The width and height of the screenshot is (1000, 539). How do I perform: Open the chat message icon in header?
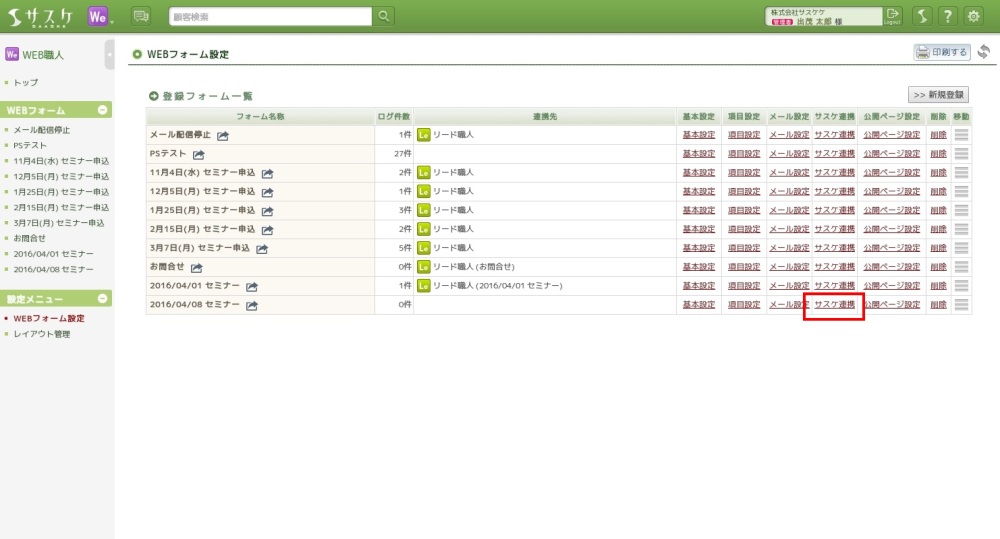tap(140, 16)
